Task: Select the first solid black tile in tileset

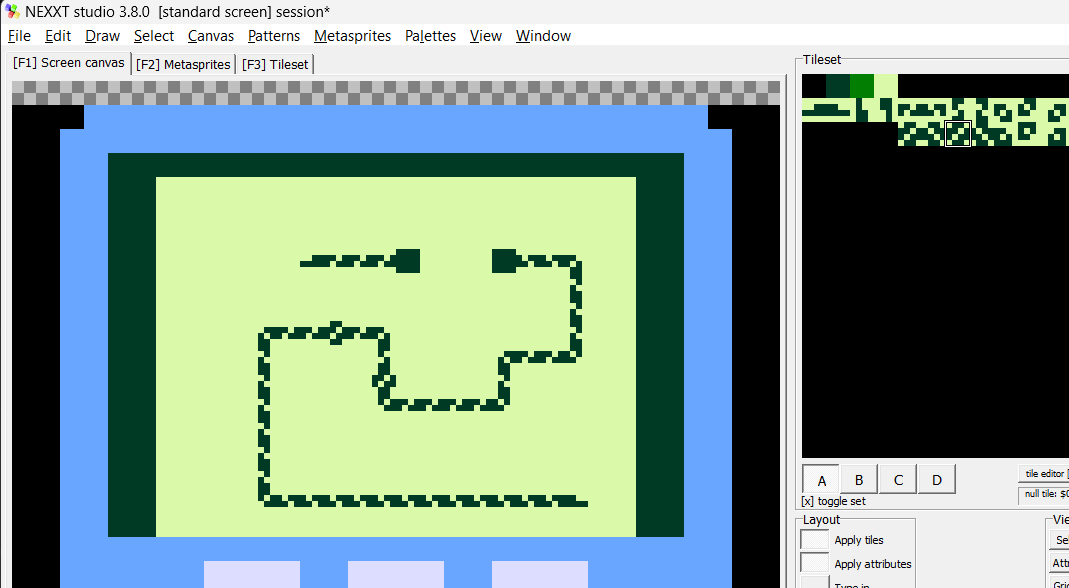Action: point(814,86)
